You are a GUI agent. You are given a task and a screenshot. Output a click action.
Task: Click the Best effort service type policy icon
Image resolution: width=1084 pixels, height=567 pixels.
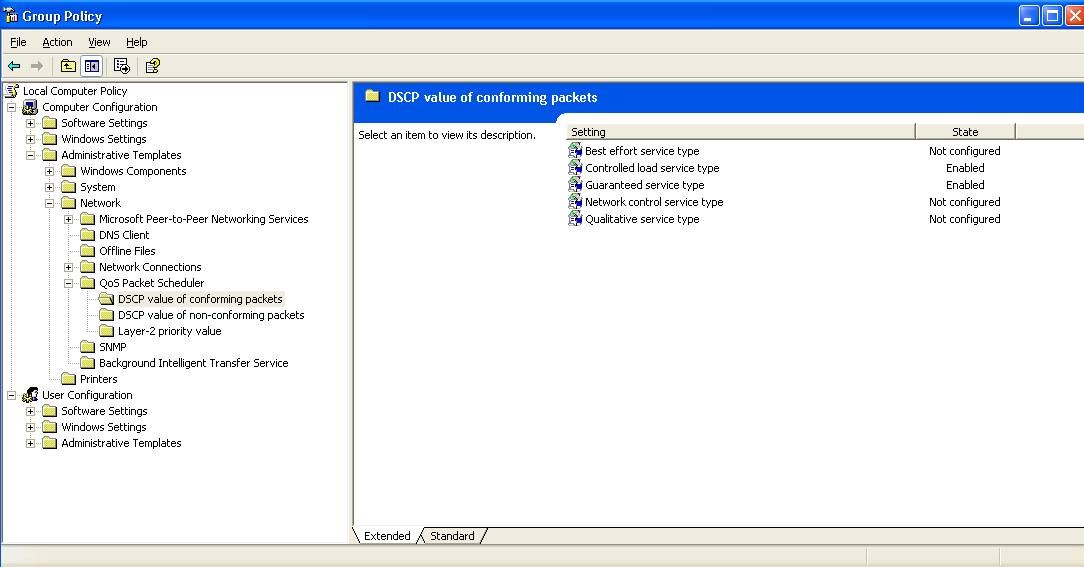click(575, 151)
